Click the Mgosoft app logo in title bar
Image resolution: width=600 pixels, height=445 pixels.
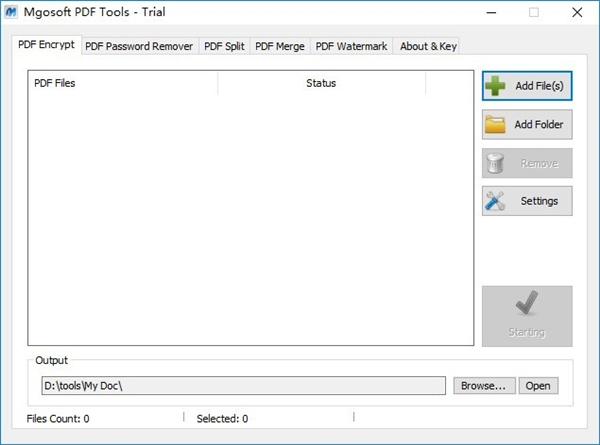click(11, 12)
